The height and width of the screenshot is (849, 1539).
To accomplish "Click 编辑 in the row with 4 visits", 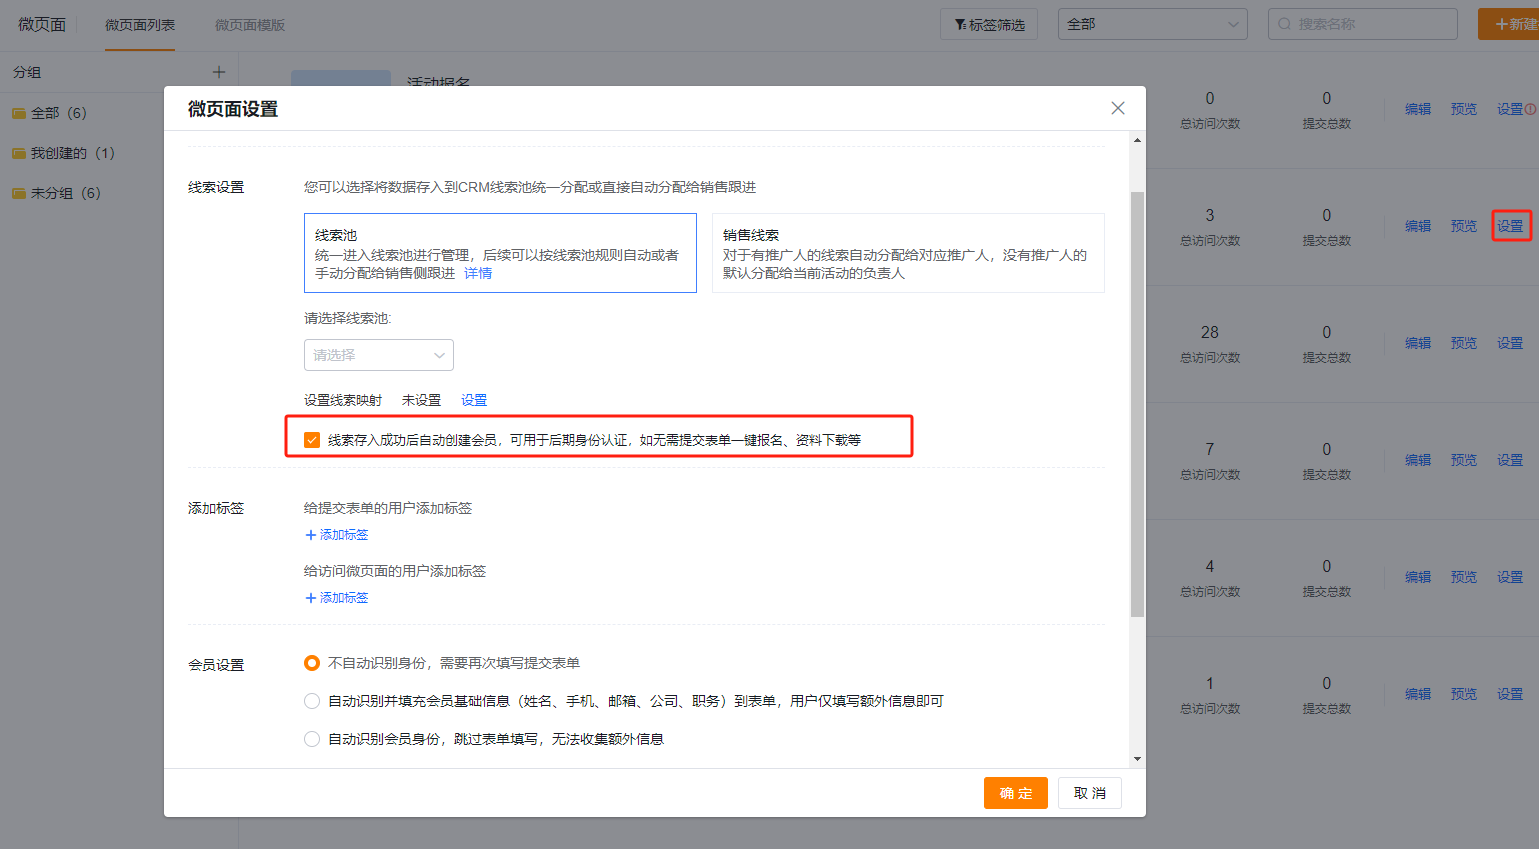I will coord(1418,577).
